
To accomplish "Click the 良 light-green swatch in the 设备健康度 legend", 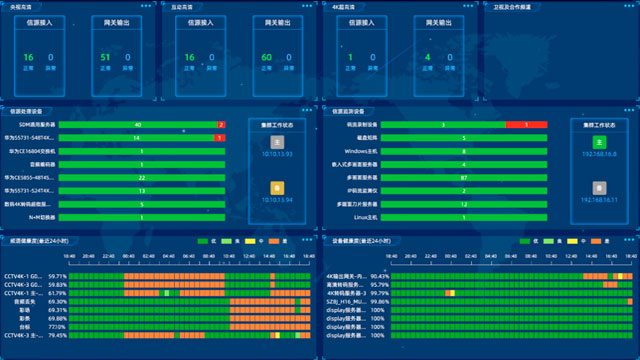I will 549,241.
